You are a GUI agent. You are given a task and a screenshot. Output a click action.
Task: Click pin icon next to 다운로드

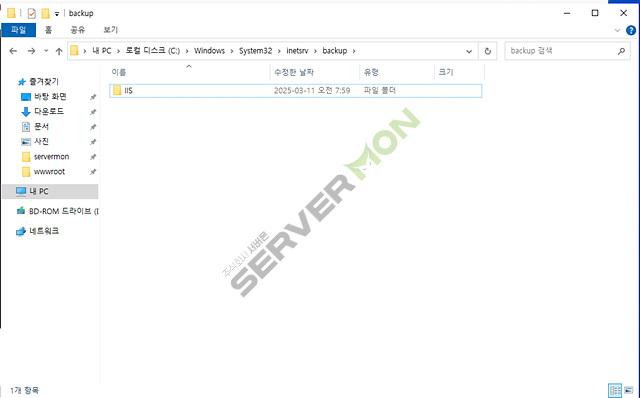tap(93, 112)
